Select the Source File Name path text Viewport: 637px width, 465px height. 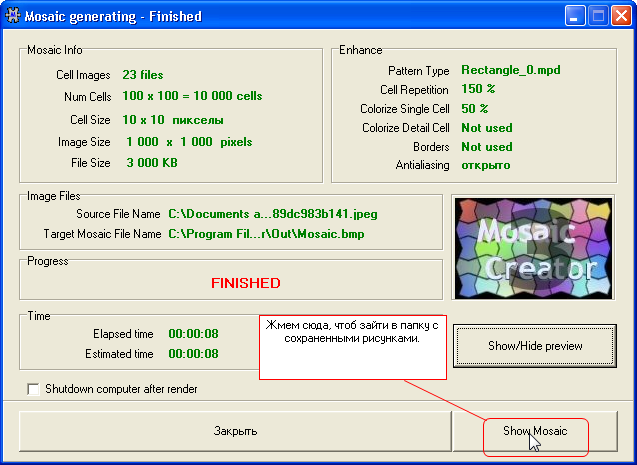pyautogui.click(x=273, y=214)
